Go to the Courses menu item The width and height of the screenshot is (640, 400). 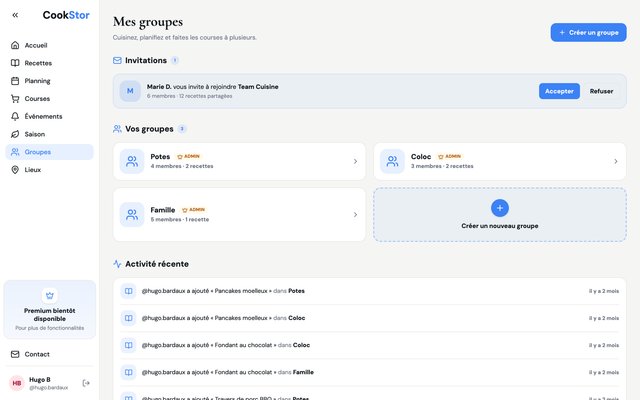(49, 98)
